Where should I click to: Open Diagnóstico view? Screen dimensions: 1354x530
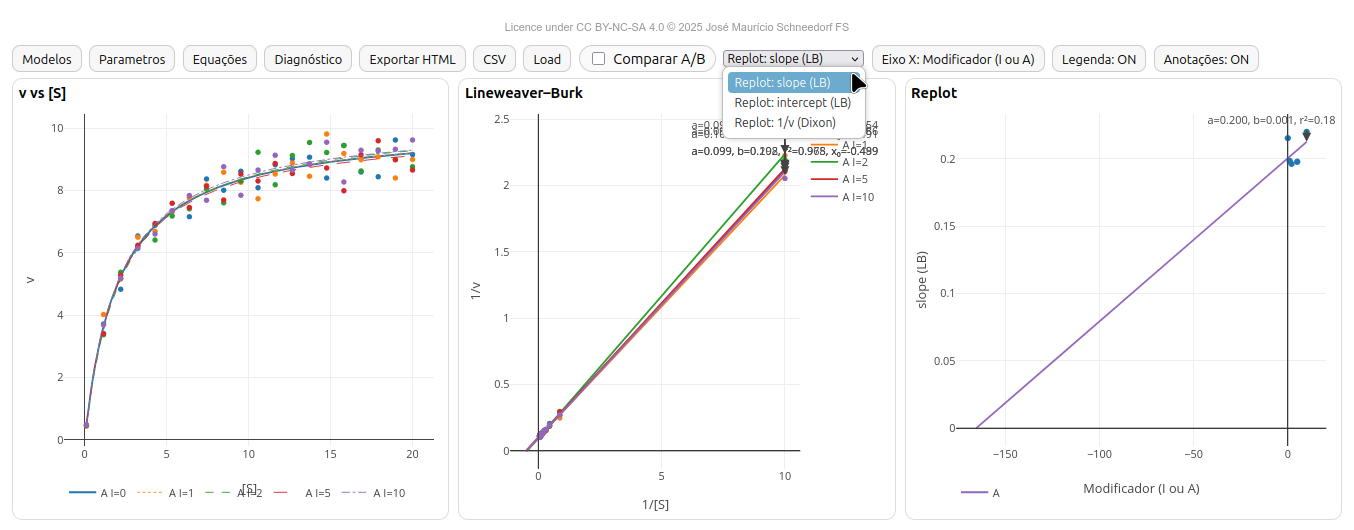(308, 59)
